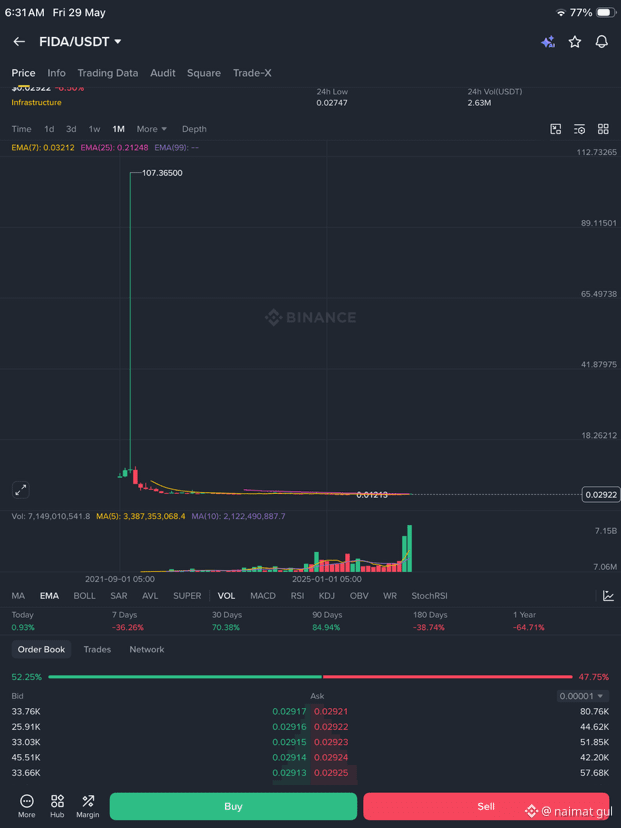
Task: Toggle the VOL sub-indicator
Action: click(227, 596)
